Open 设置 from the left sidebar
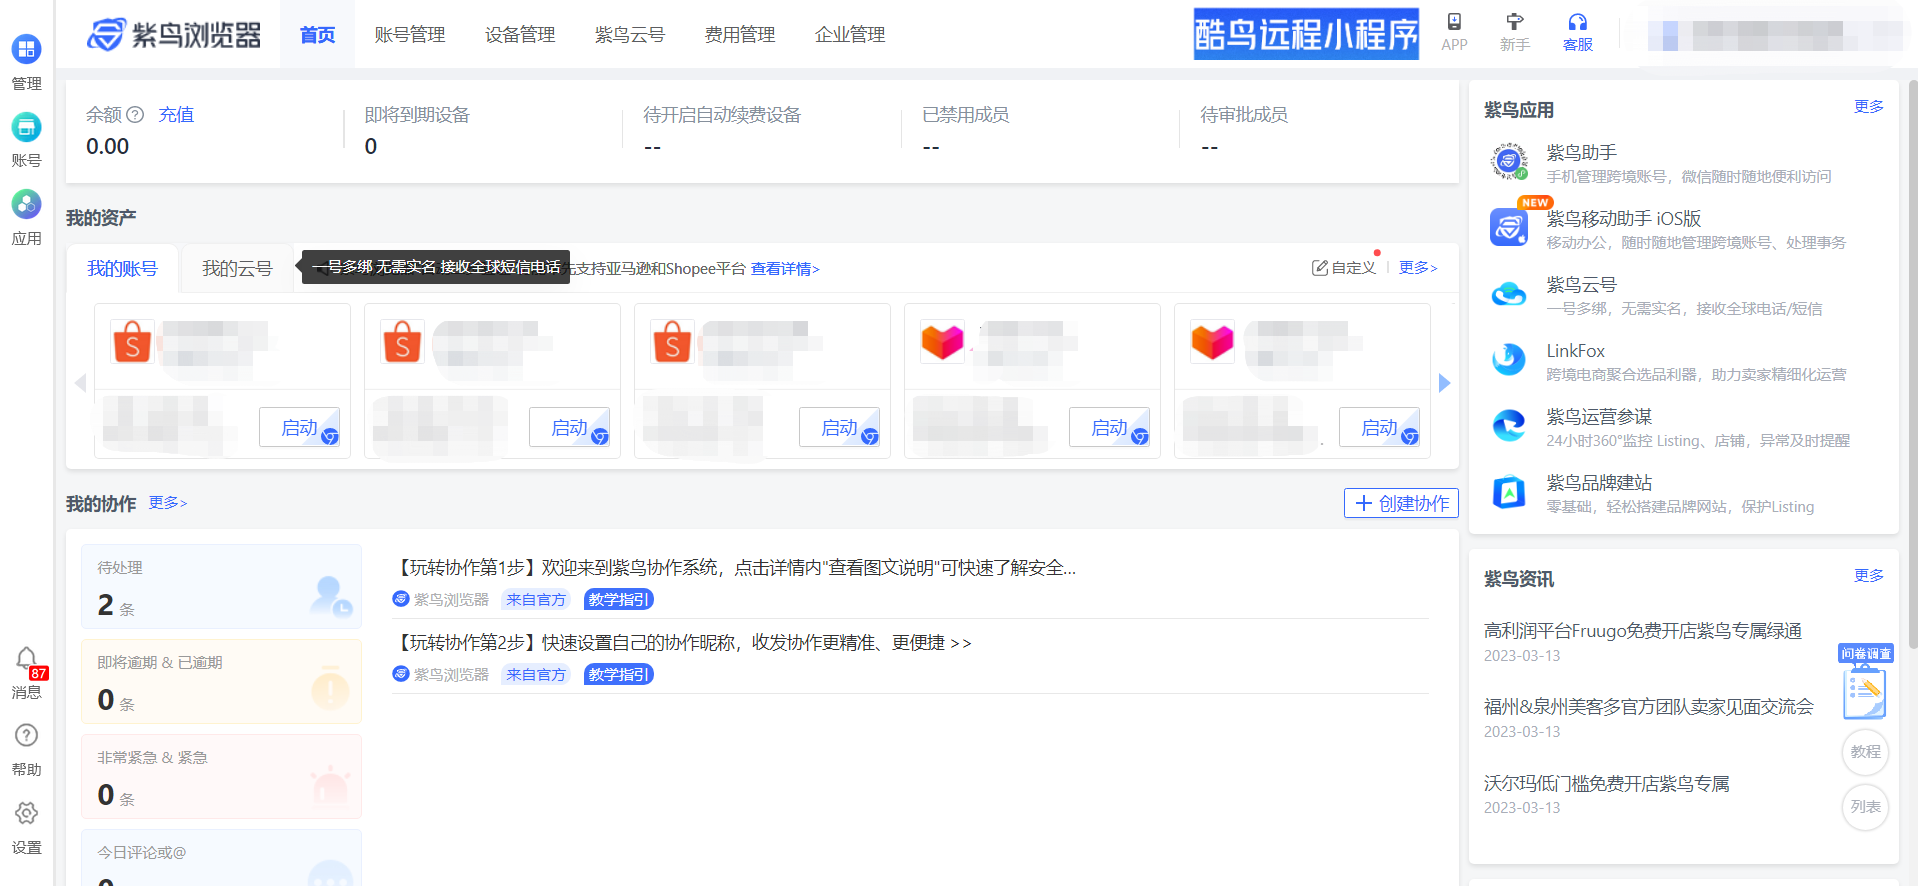The width and height of the screenshot is (1918, 886). (26, 827)
